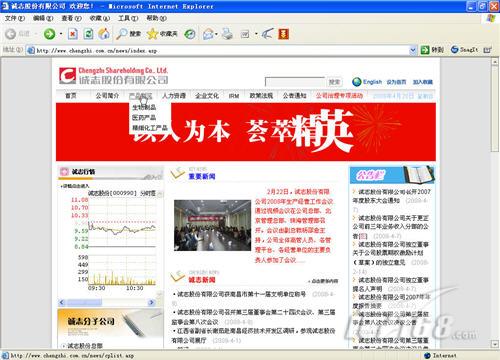Click the 搜索 button beside search box
500x360 pixels.
tap(334, 82)
